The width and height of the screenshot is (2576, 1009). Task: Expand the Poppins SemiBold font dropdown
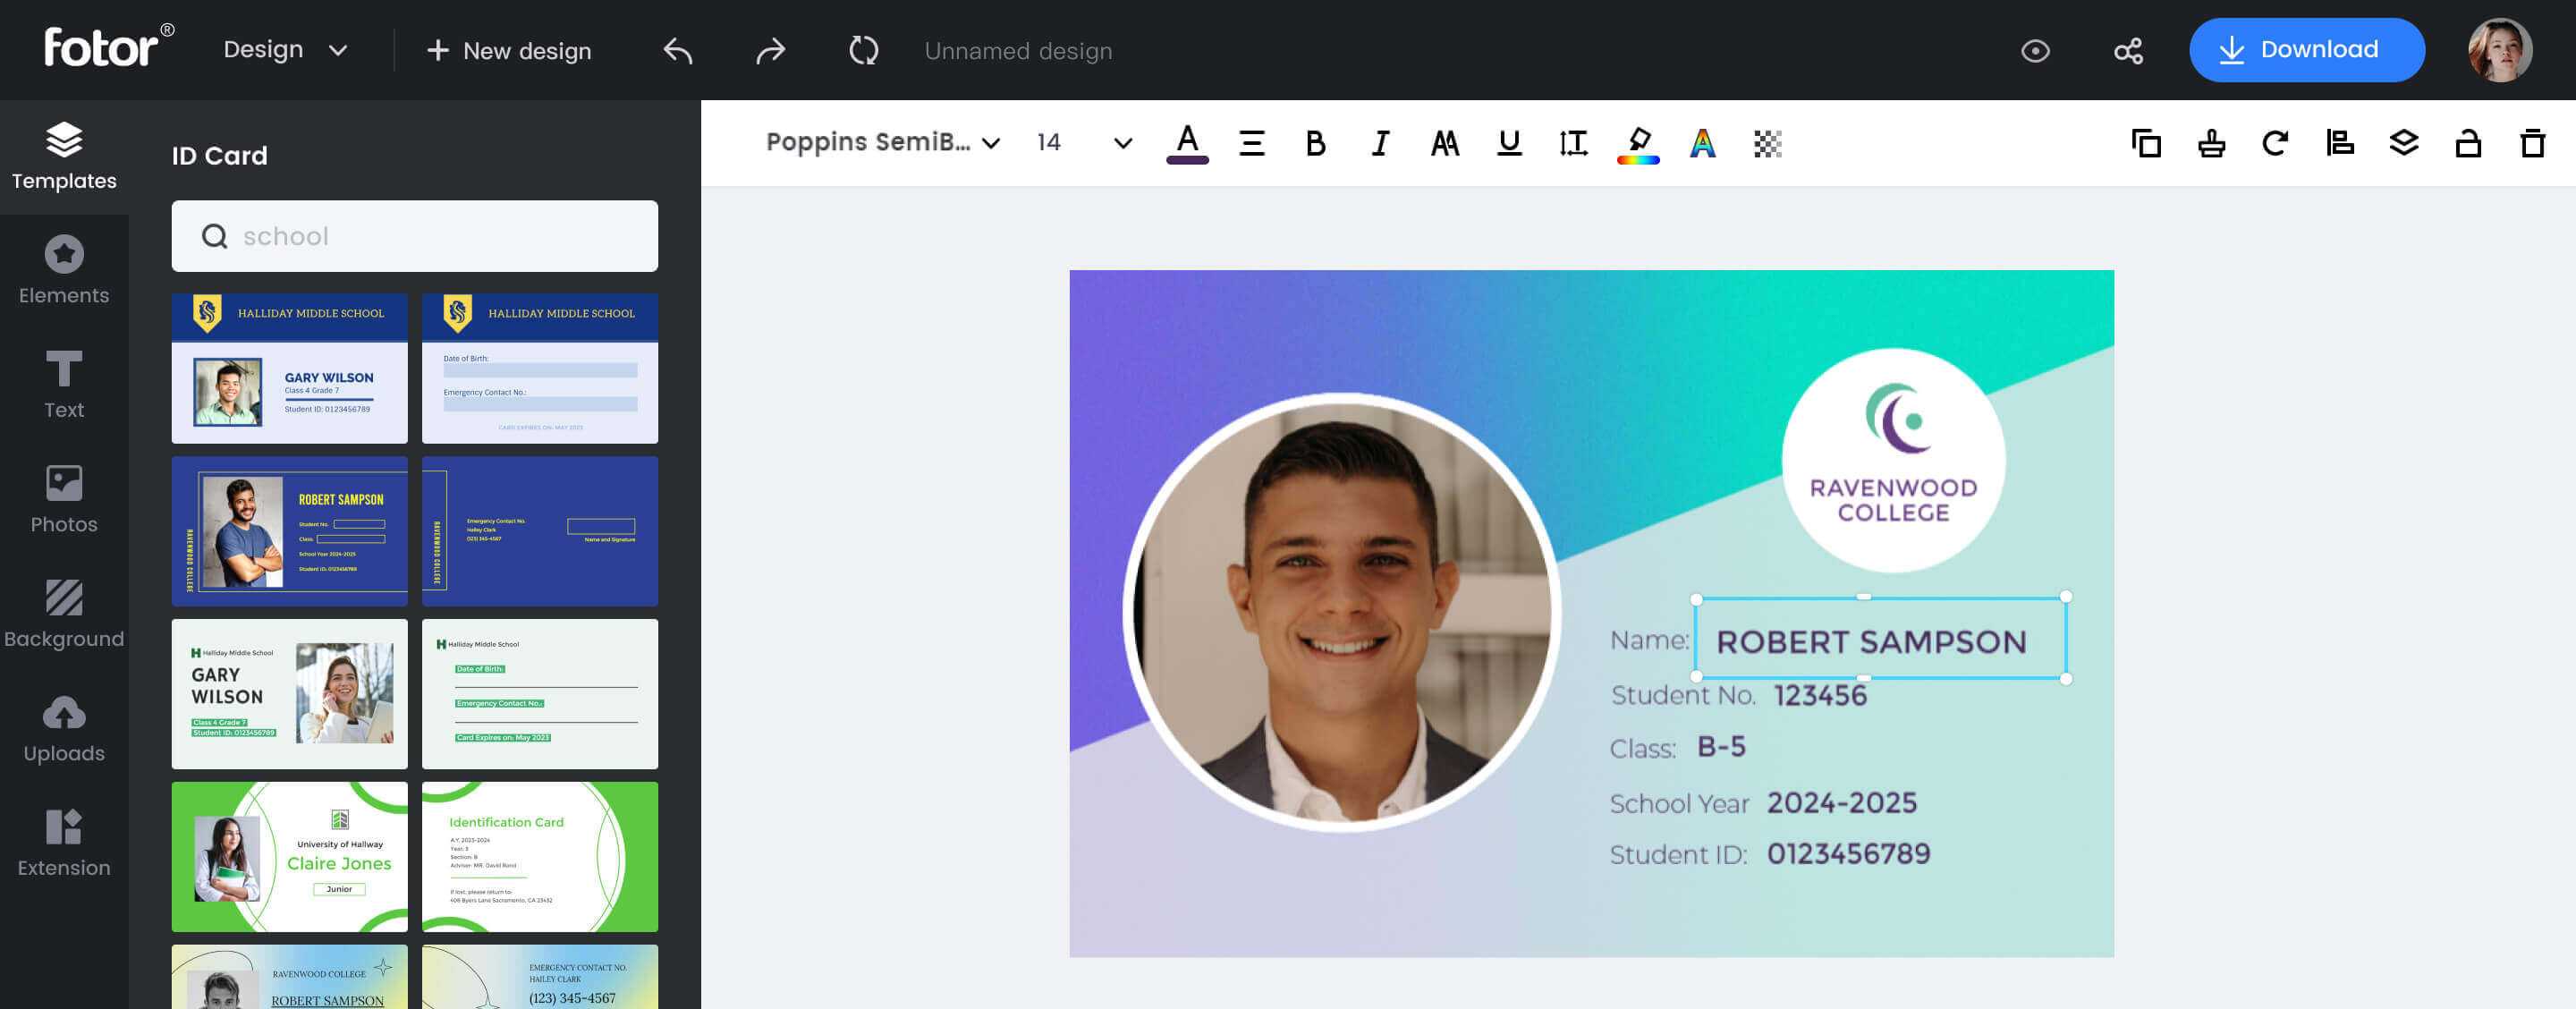(x=883, y=143)
